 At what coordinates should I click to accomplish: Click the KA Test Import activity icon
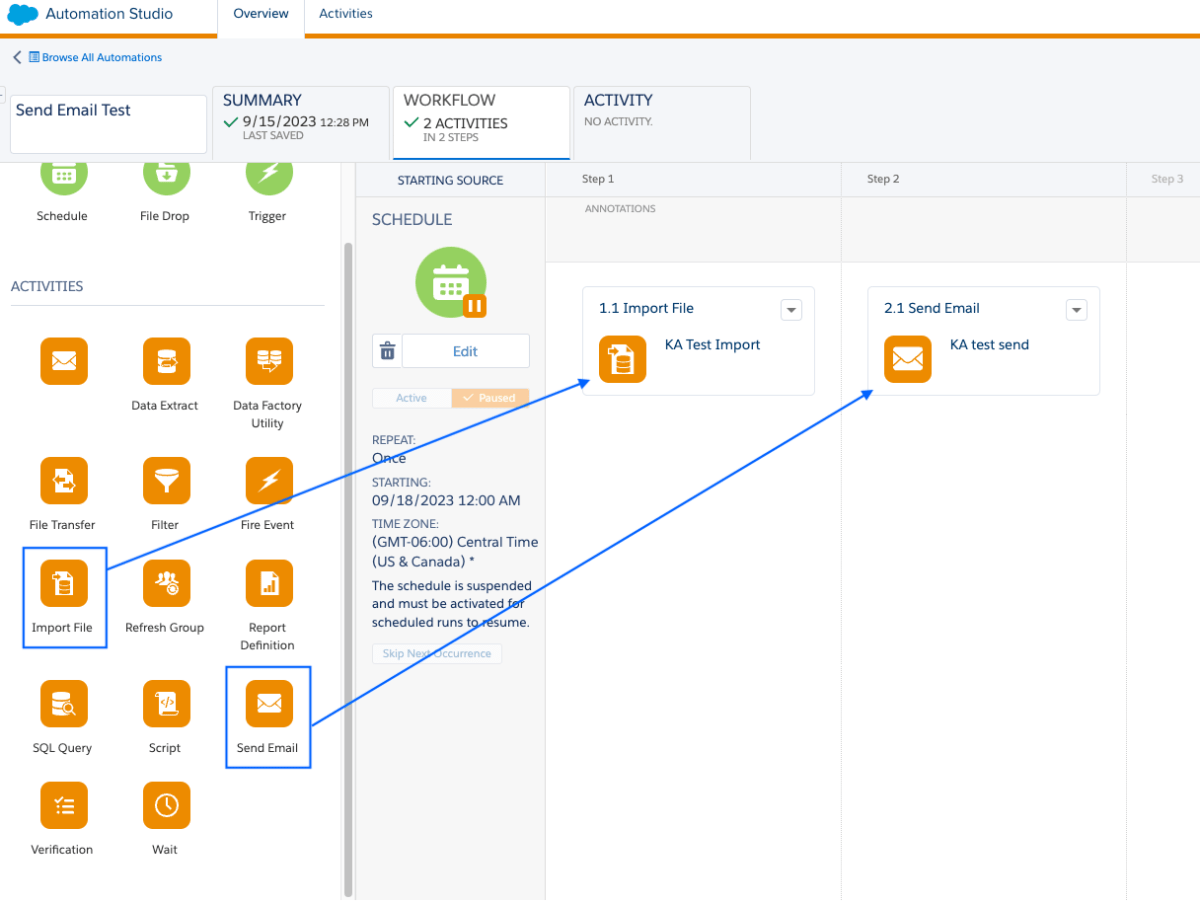click(x=623, y=360)
